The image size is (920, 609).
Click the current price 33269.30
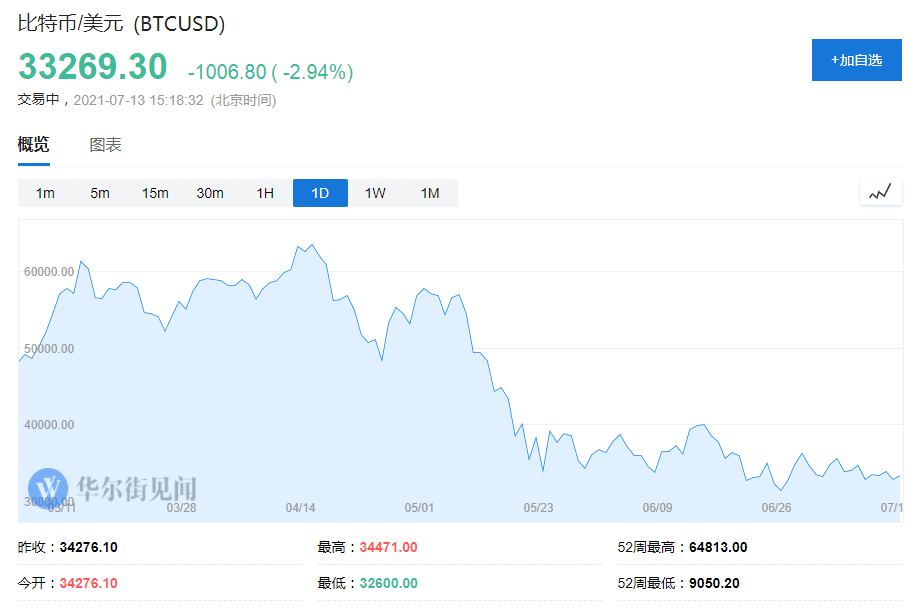[92, 67]
